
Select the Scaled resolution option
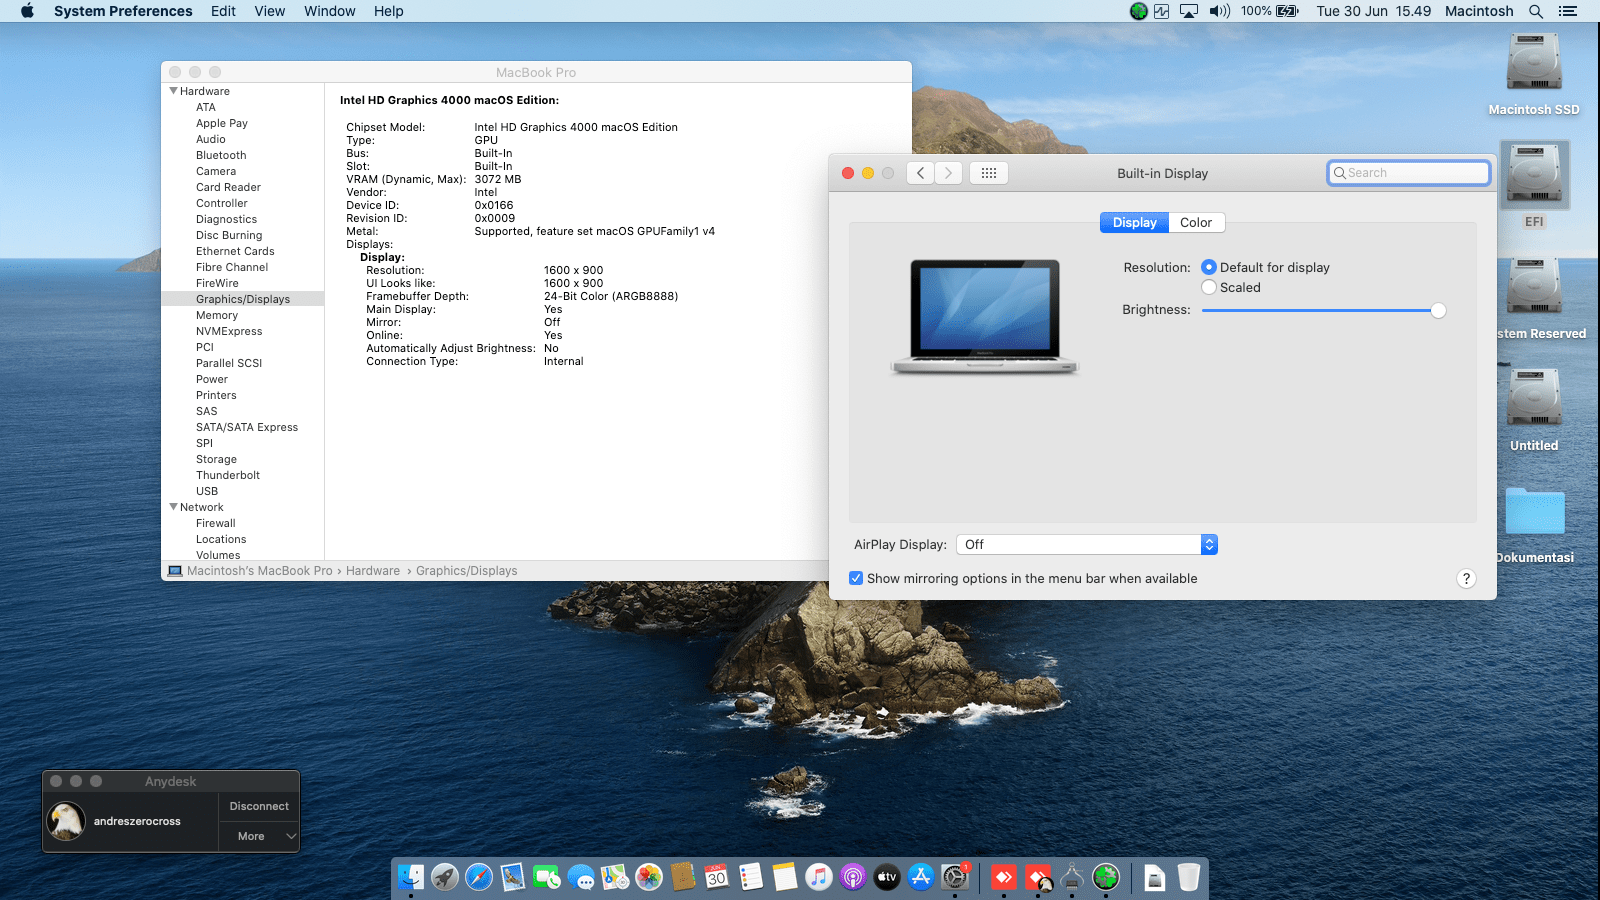(x=1209, y=288)
